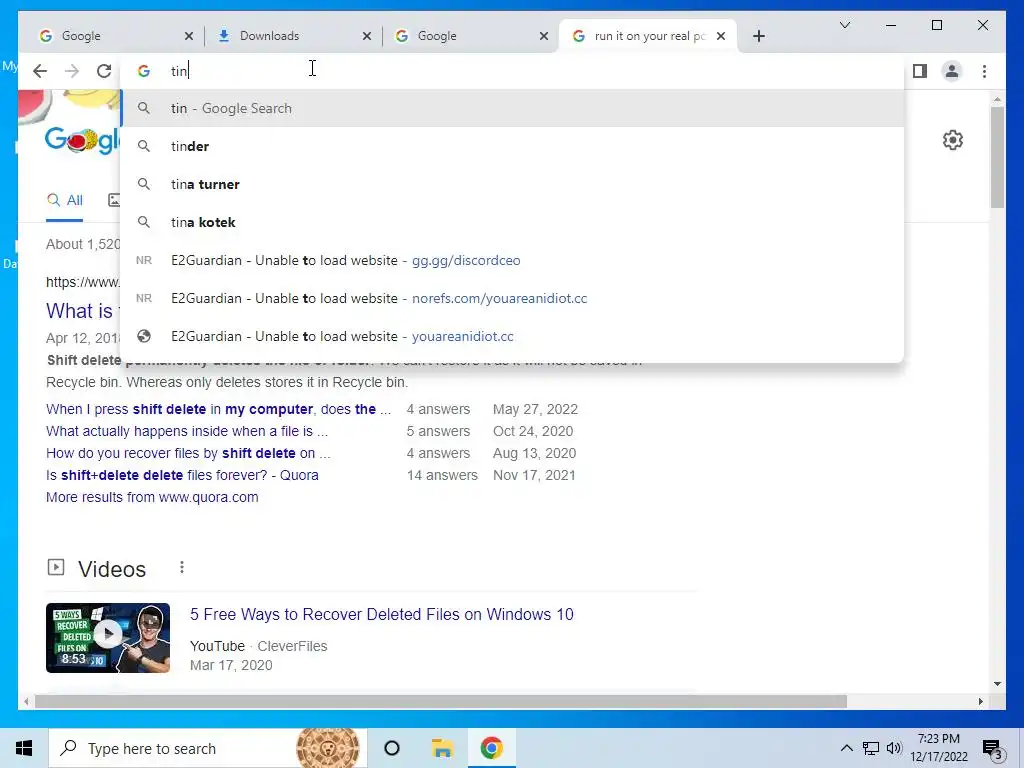Image resolution: width=1024 pixels, height=768 pixels.
Task: Open File Explorer from the taskbar
Action: pos(442,748)
